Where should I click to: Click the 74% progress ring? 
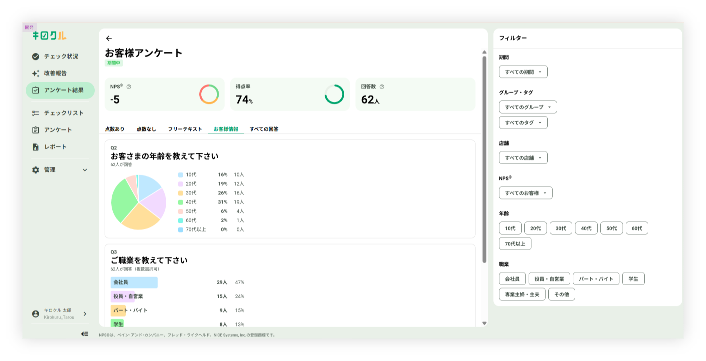point(334,95)
